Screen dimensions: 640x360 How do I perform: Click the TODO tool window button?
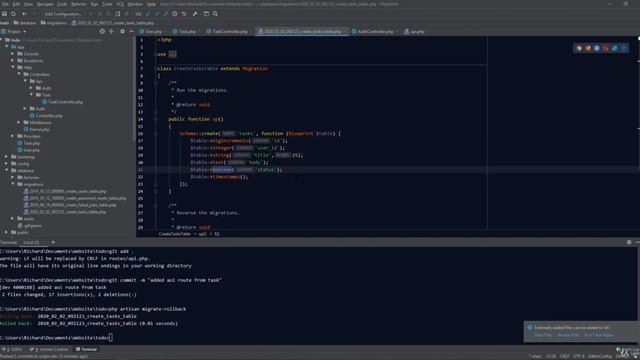click(12, 349)
